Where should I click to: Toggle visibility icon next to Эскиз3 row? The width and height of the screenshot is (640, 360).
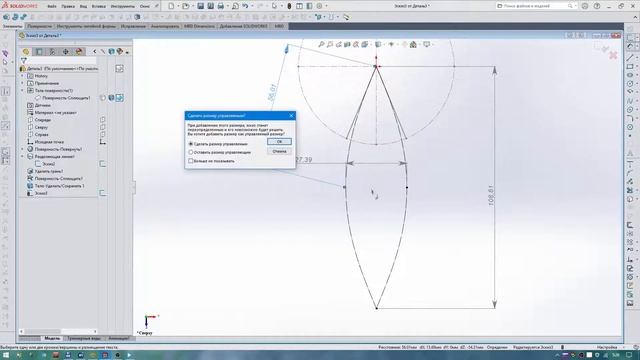(102, 193)
